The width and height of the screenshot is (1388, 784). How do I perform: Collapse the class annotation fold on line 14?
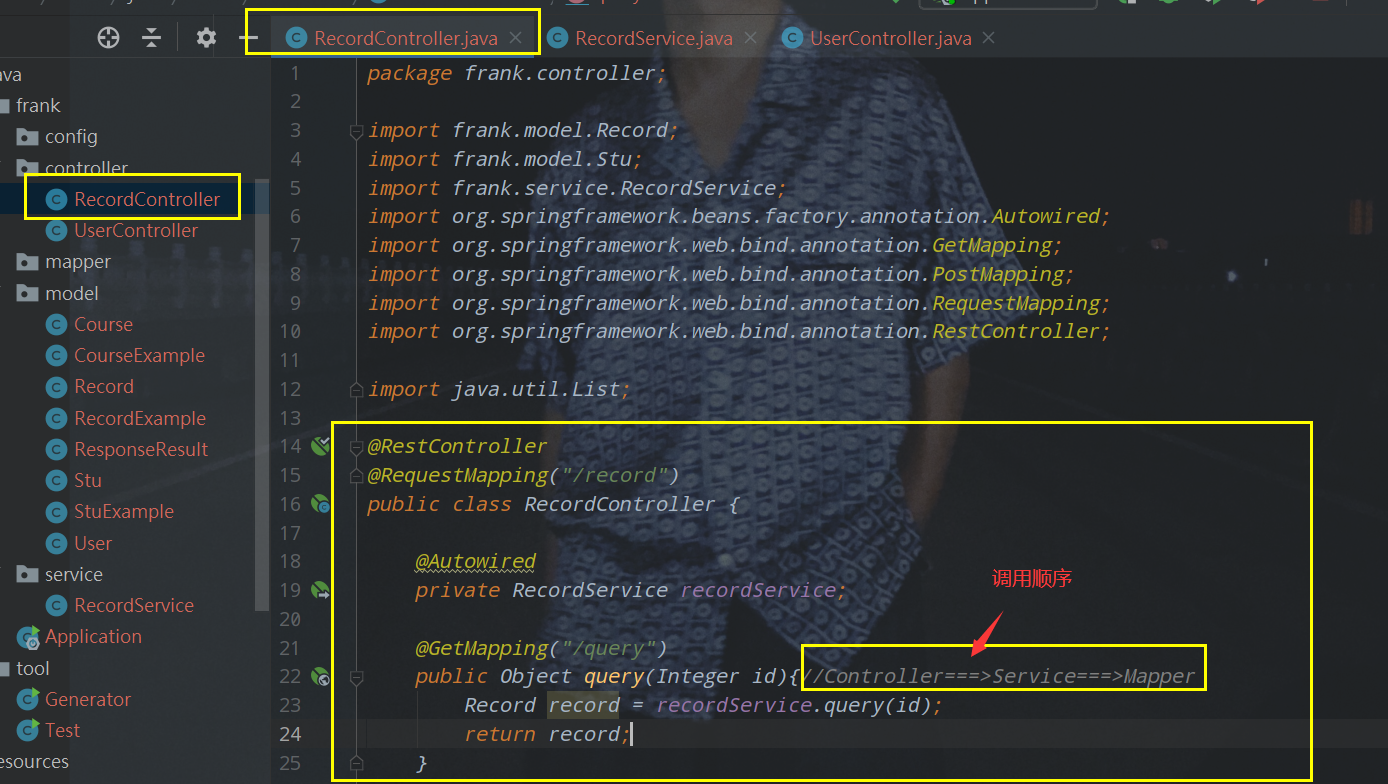click(x=356, y=446)
